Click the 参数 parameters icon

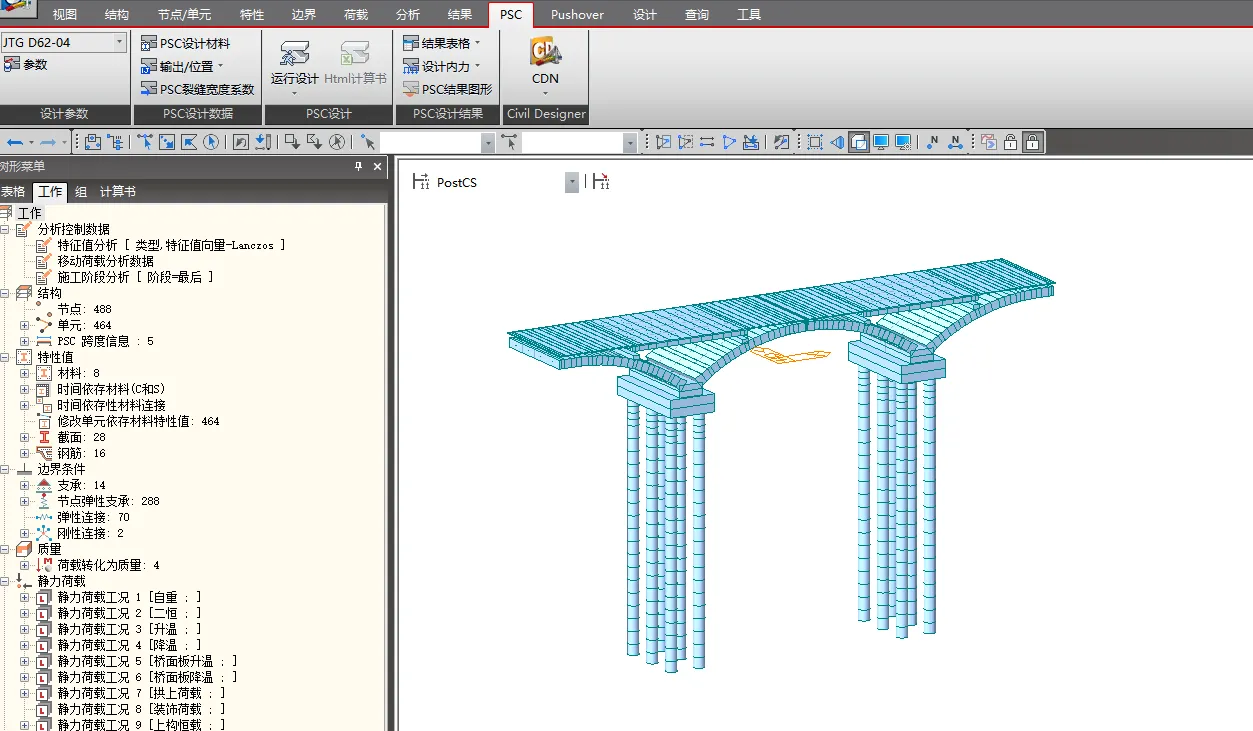tap(11, 64)
